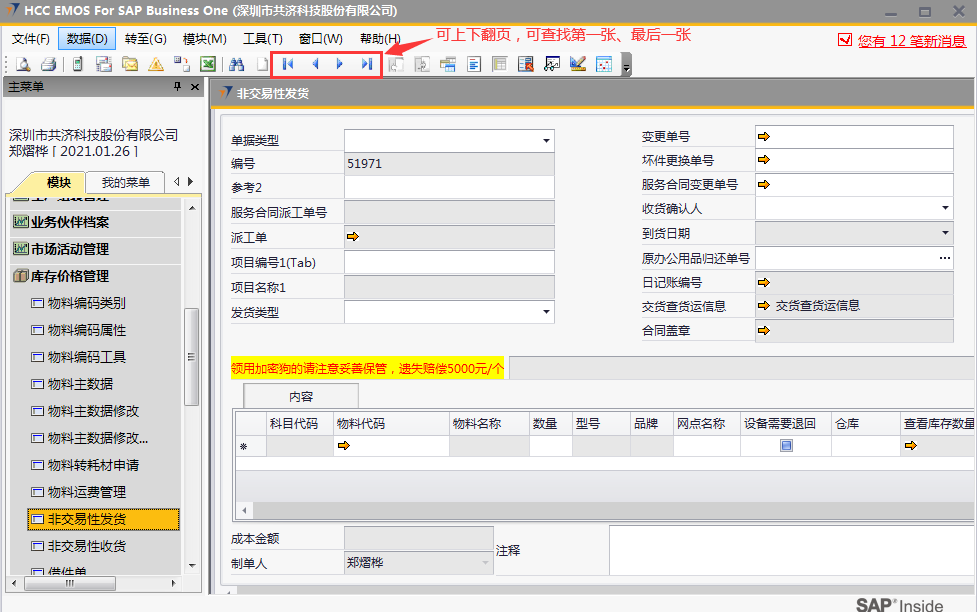Jump to the first record
The height and width of the screenshot is (612, 977).
[x=288, y=64]
